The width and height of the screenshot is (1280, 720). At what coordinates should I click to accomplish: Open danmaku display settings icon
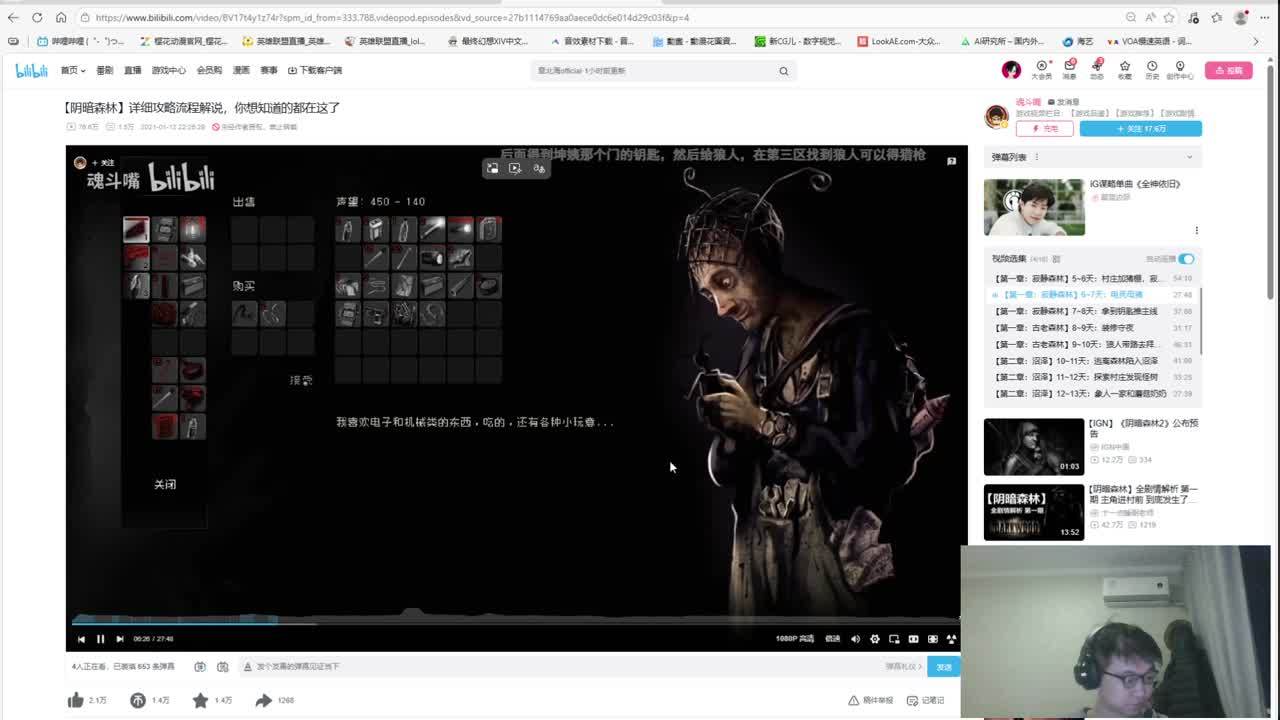222,666
